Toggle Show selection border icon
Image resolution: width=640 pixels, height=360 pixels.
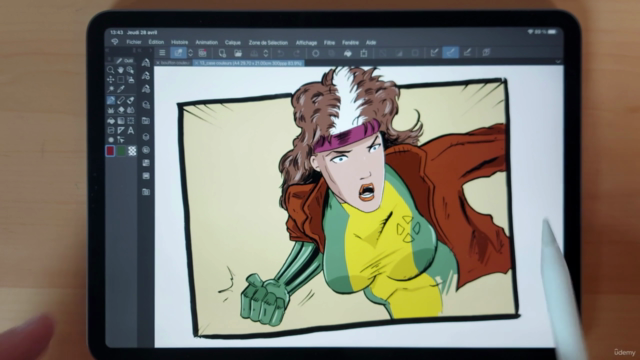415,53
